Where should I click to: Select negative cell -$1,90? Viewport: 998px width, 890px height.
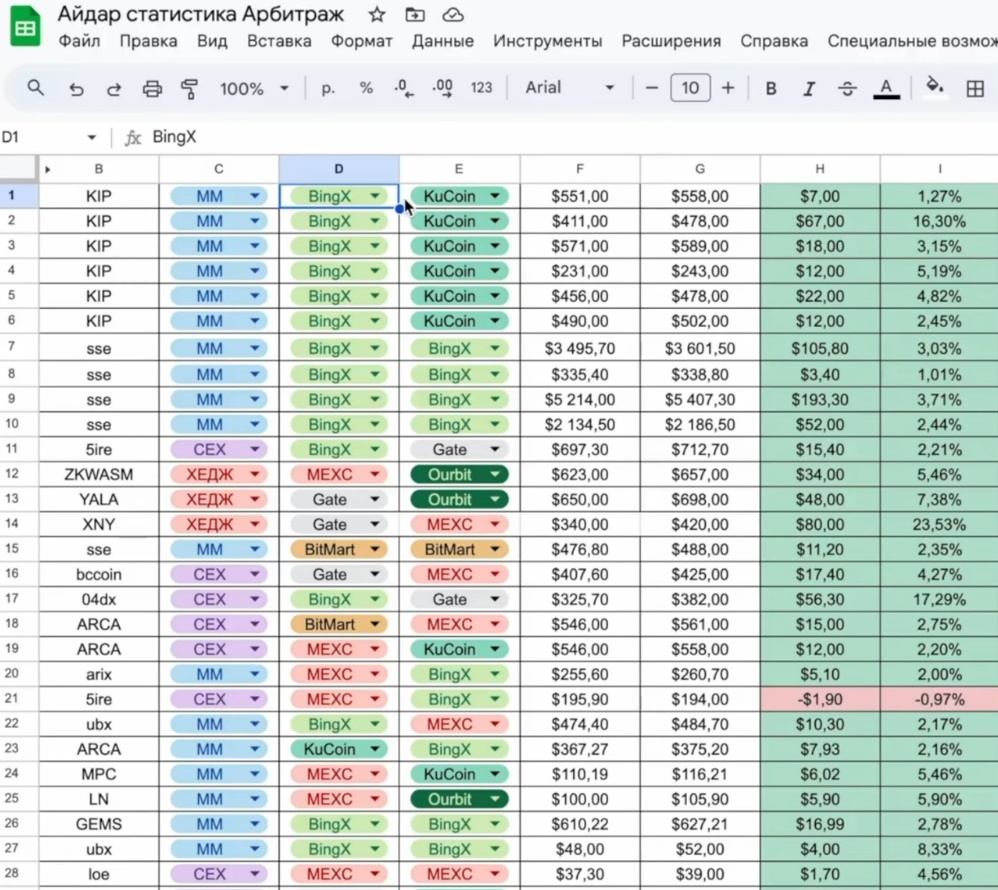pos(820,699)
